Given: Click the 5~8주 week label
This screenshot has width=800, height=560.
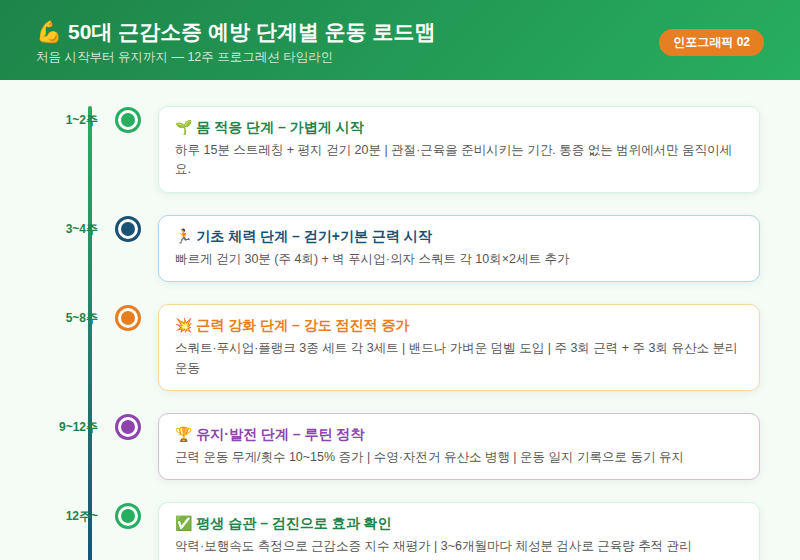Looking at the screenshot, I should point(81,318).
